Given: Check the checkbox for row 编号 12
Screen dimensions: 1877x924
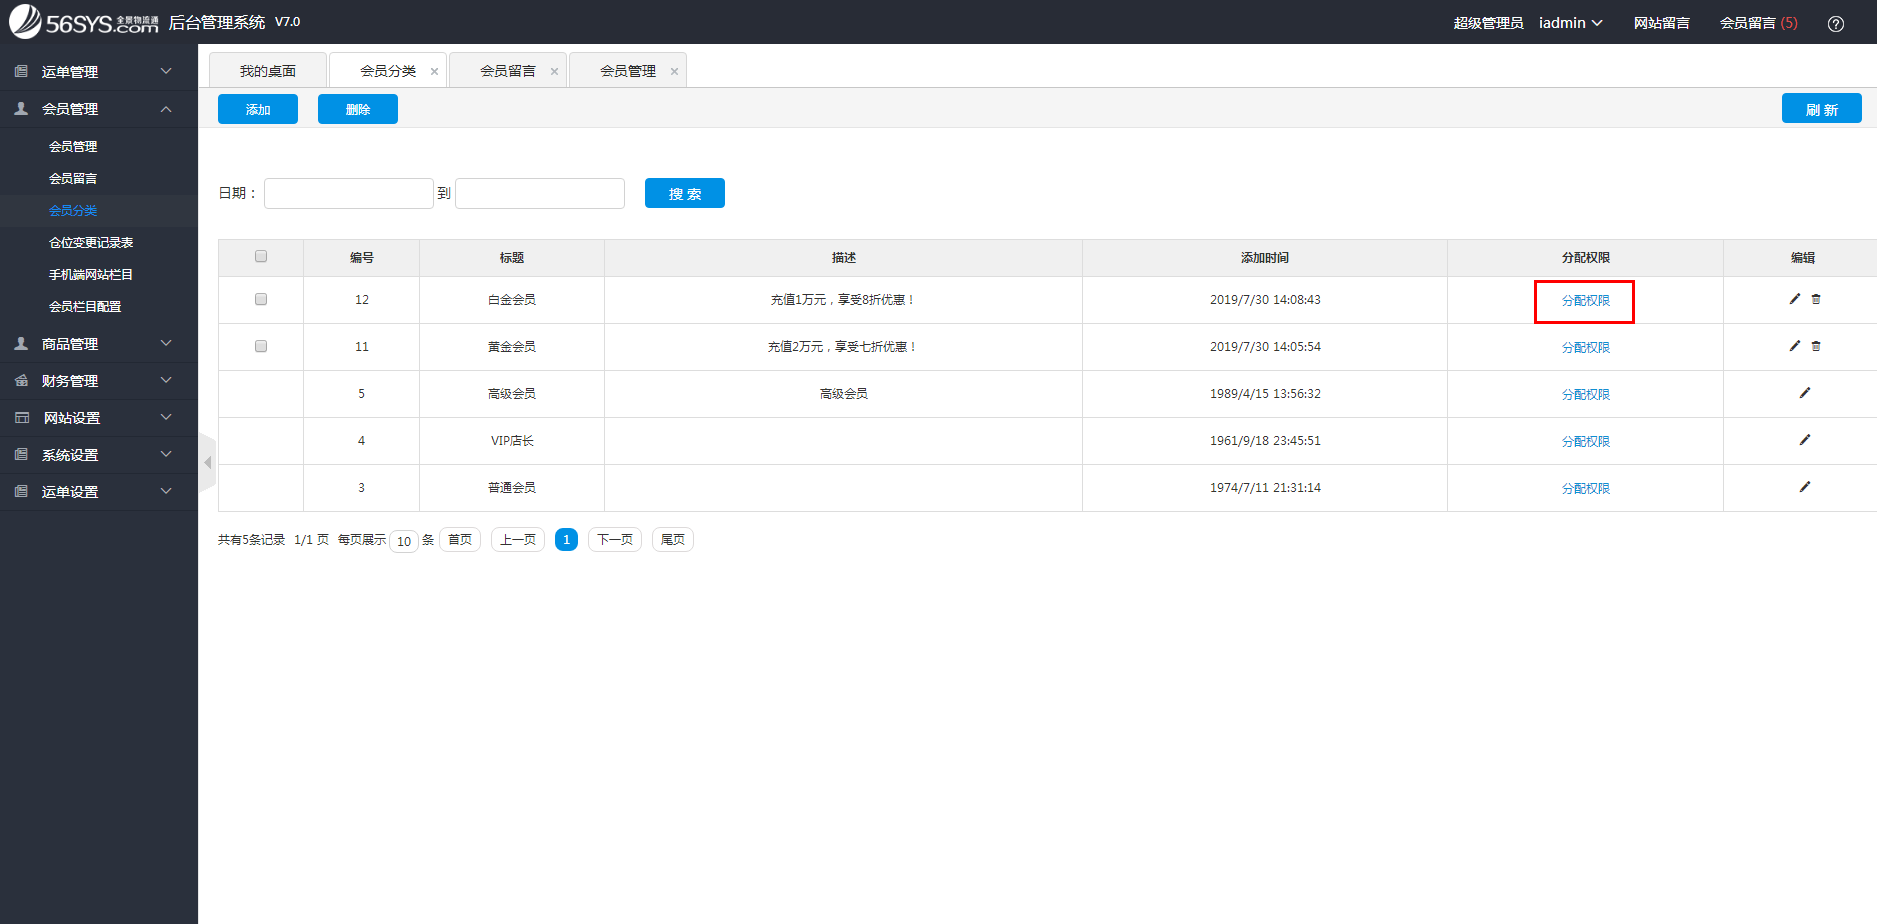Looking at the screenshot, I should [260, 298].
